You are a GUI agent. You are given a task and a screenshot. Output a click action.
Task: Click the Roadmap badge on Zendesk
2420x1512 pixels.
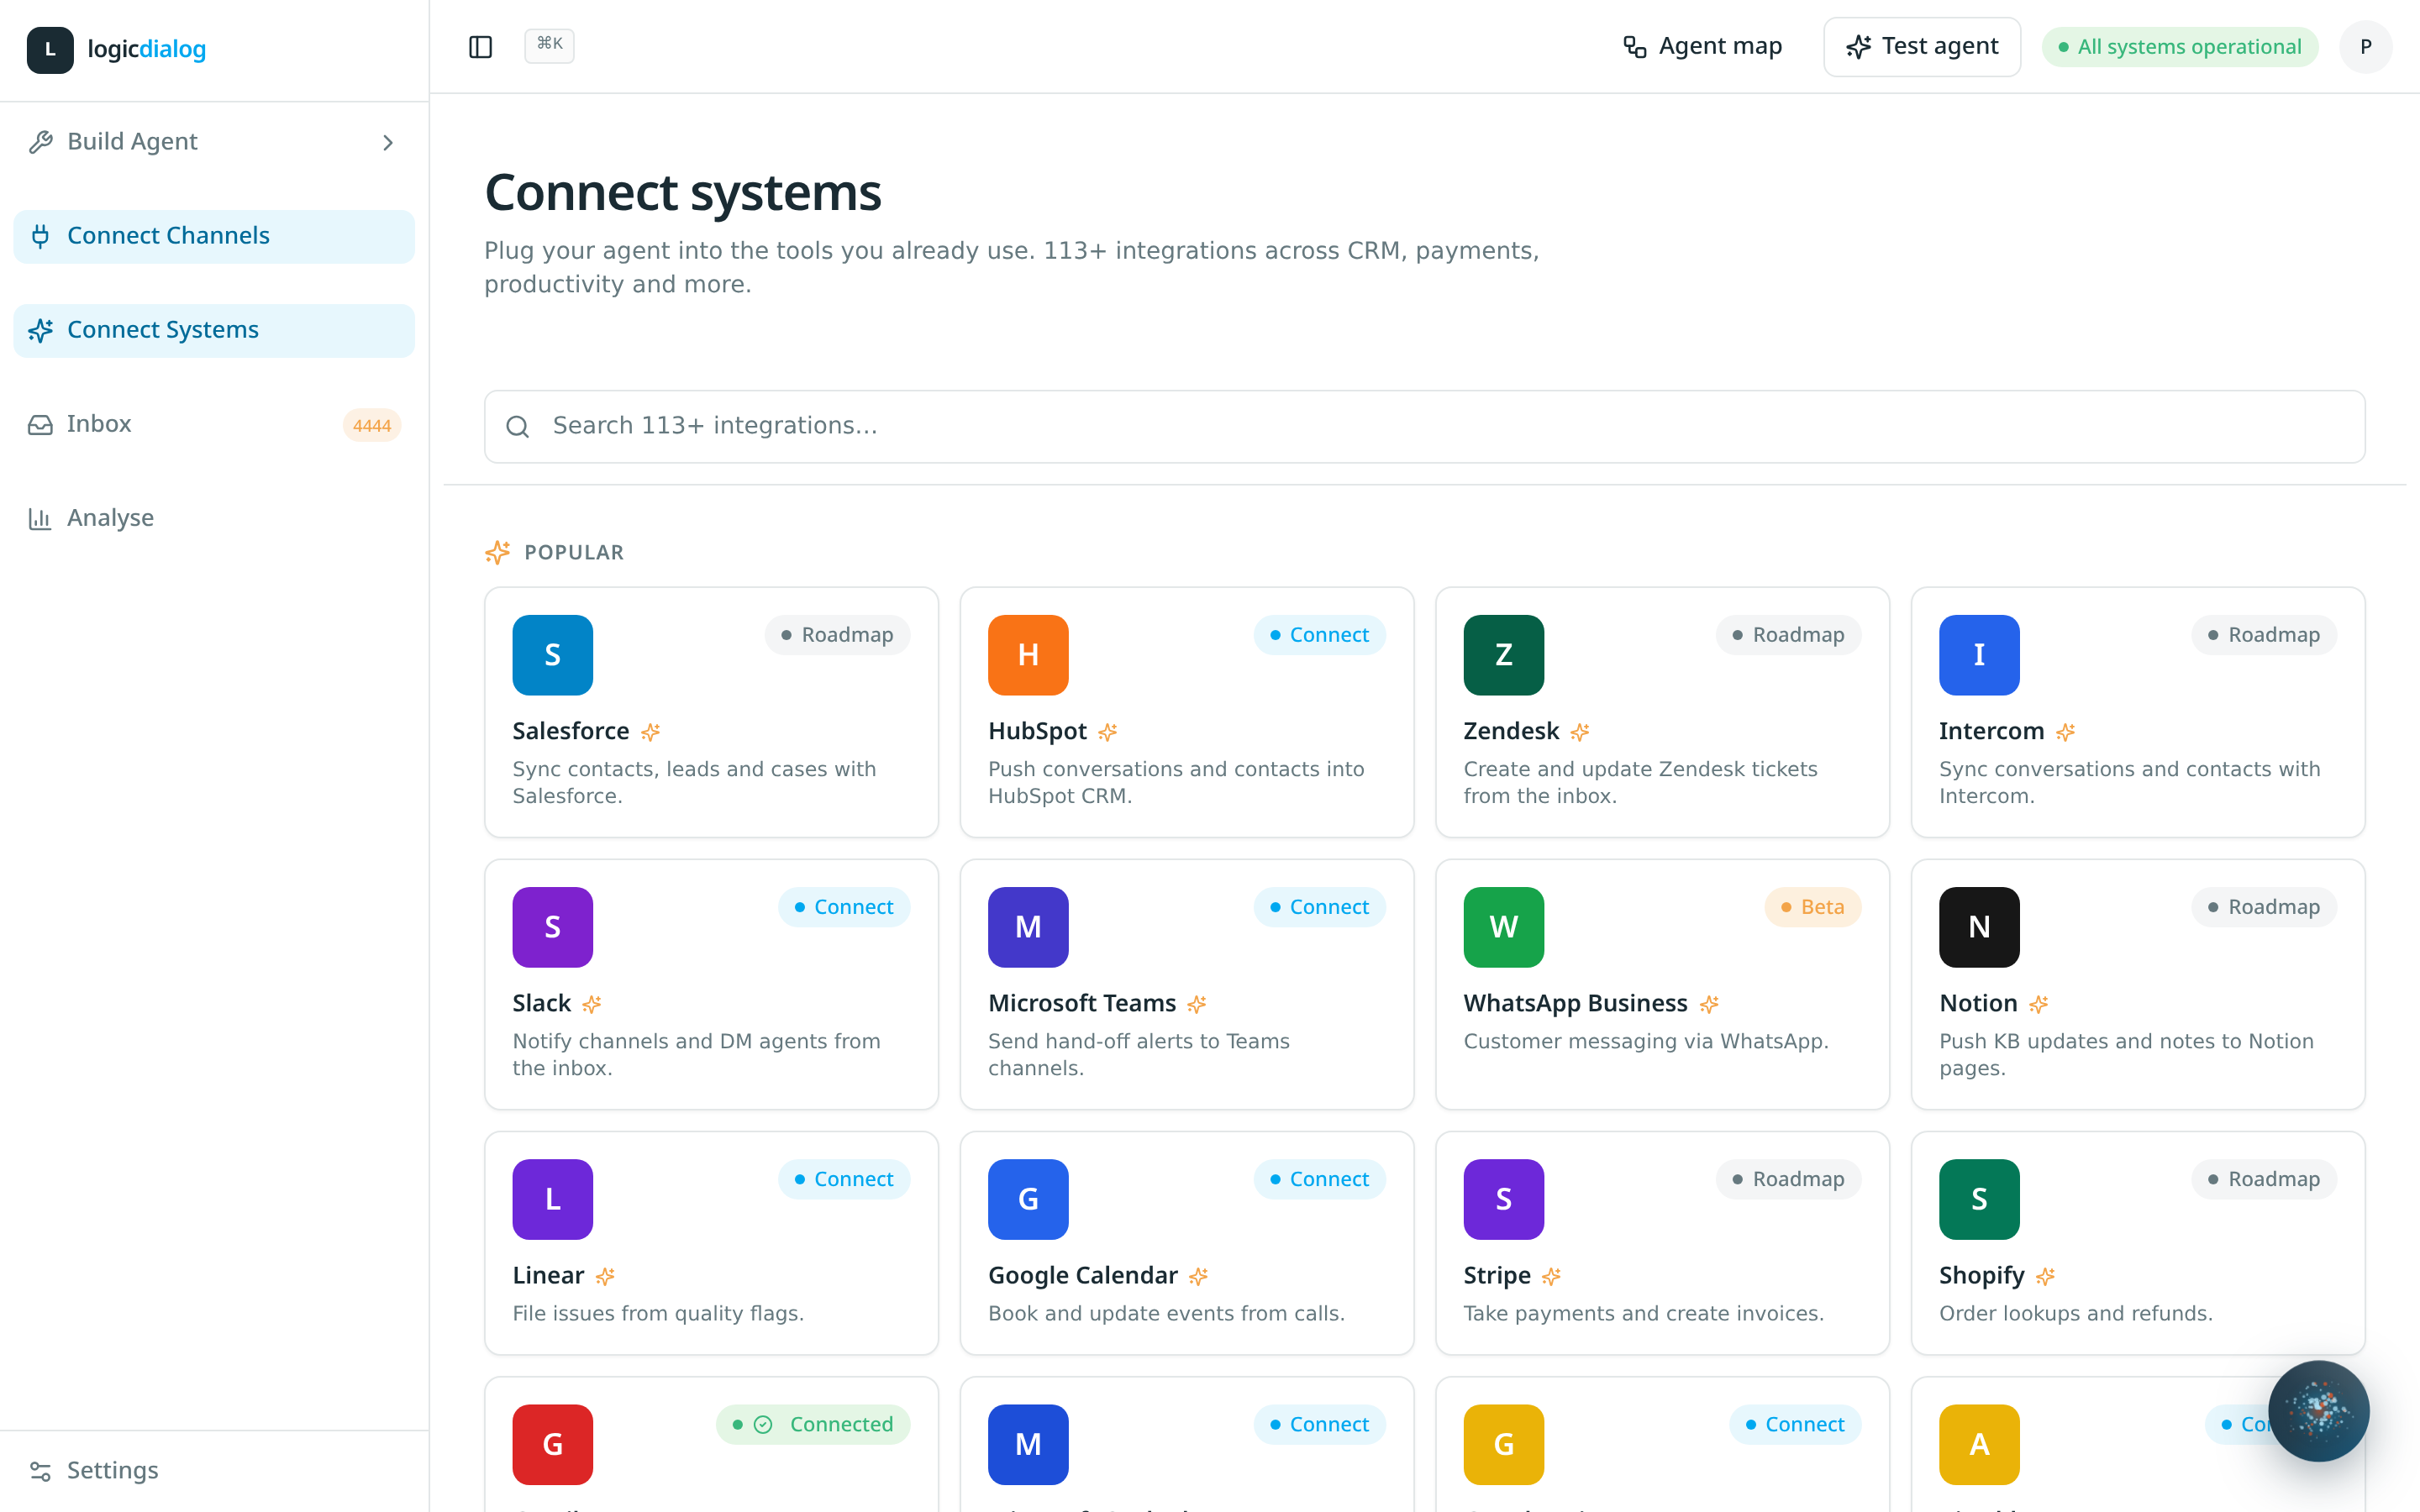(1788, 635)
